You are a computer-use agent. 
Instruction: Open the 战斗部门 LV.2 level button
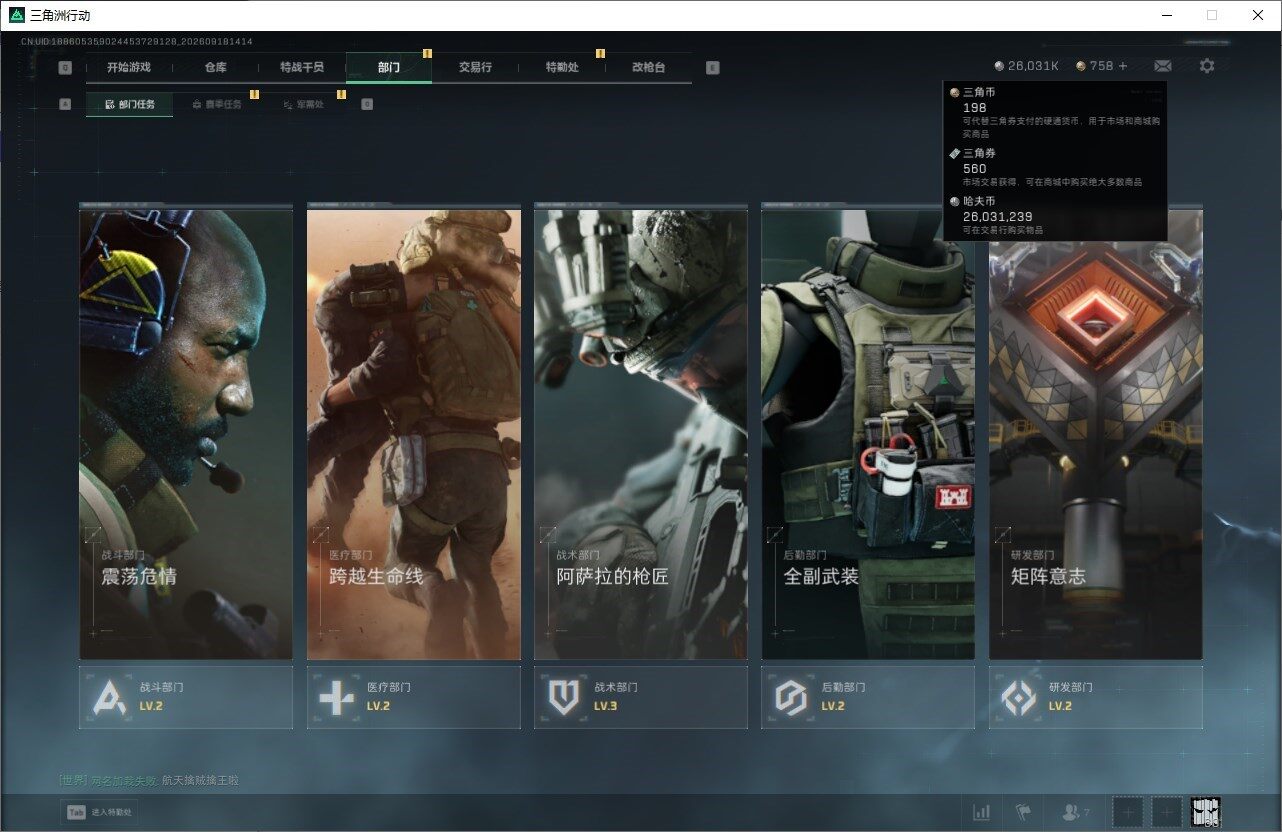(x=186, y=697)
